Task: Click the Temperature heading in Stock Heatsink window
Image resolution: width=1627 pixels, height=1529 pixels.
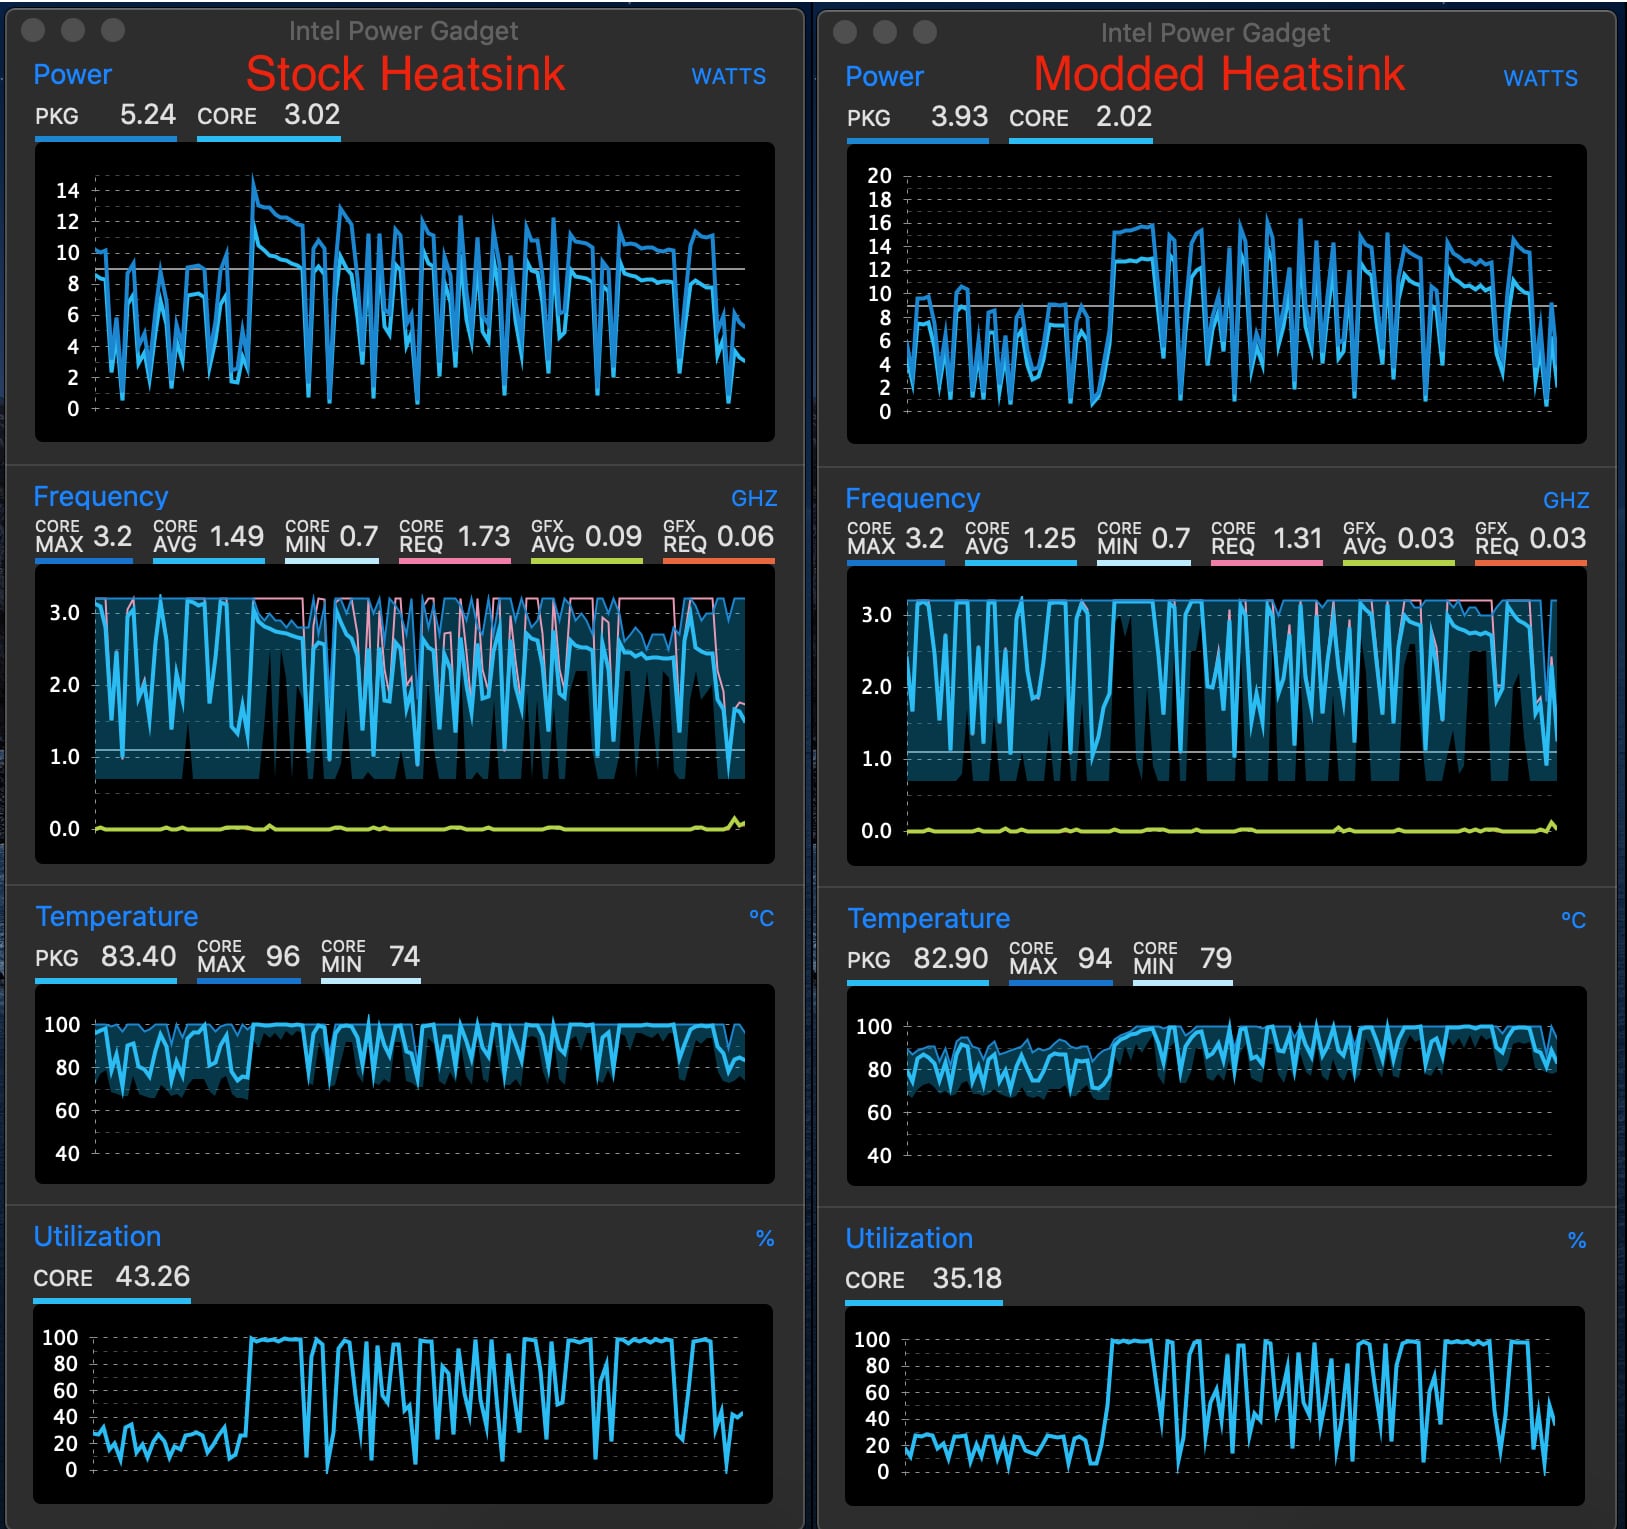Action: [x=117, y=917]
